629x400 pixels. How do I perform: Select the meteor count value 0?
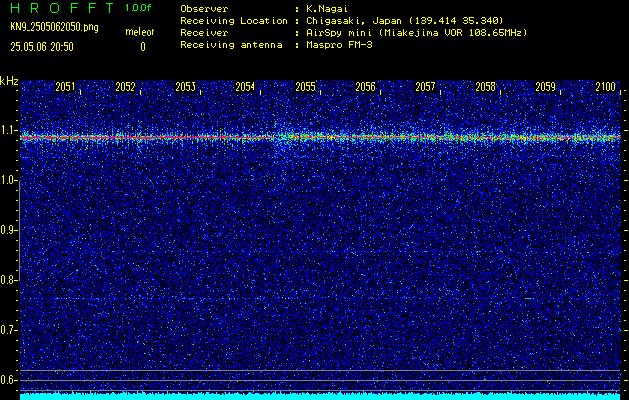coord(143,47)
